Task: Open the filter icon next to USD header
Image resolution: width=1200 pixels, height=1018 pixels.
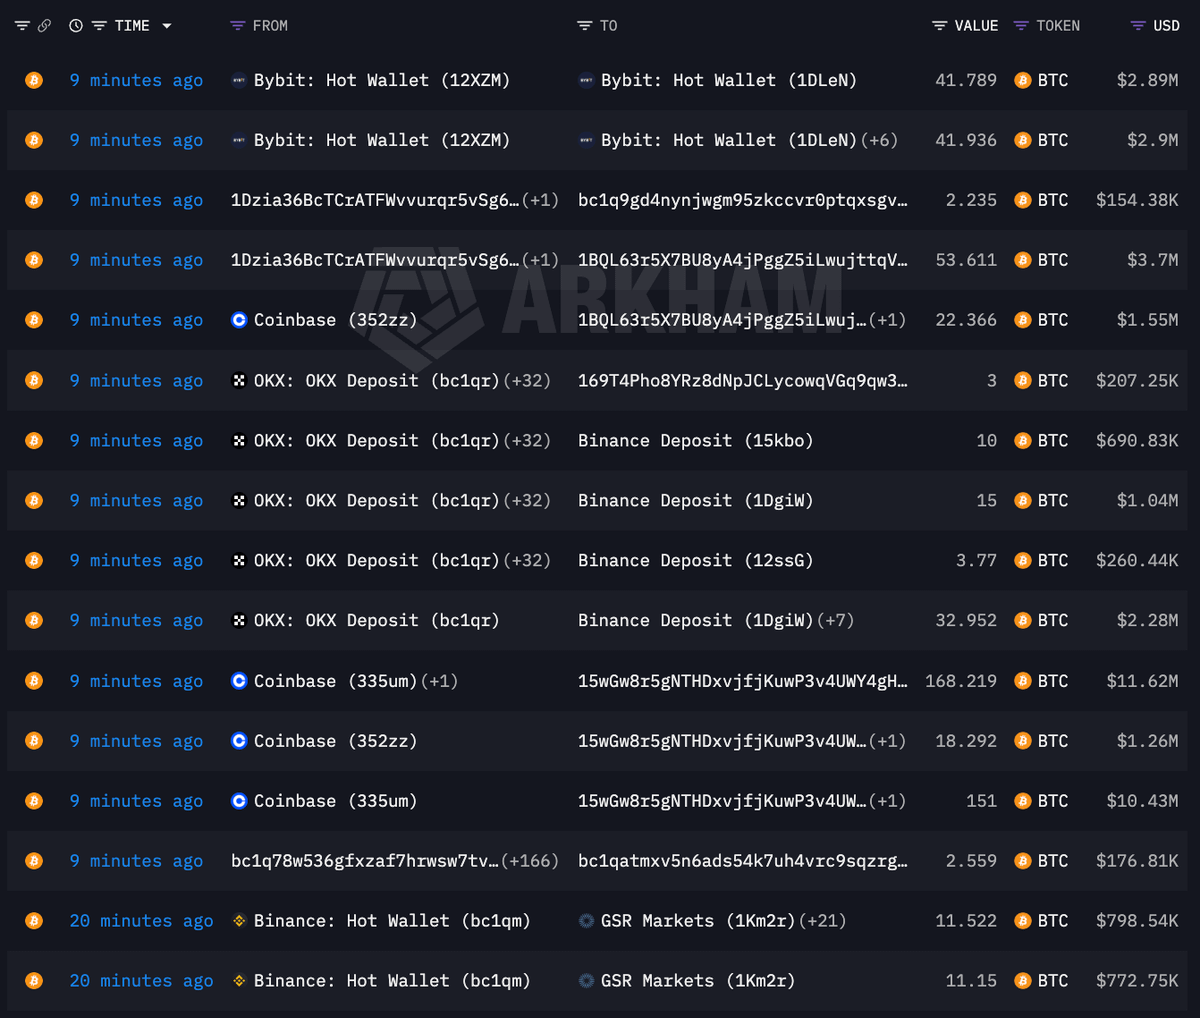Action: (x=1138, y=26)
